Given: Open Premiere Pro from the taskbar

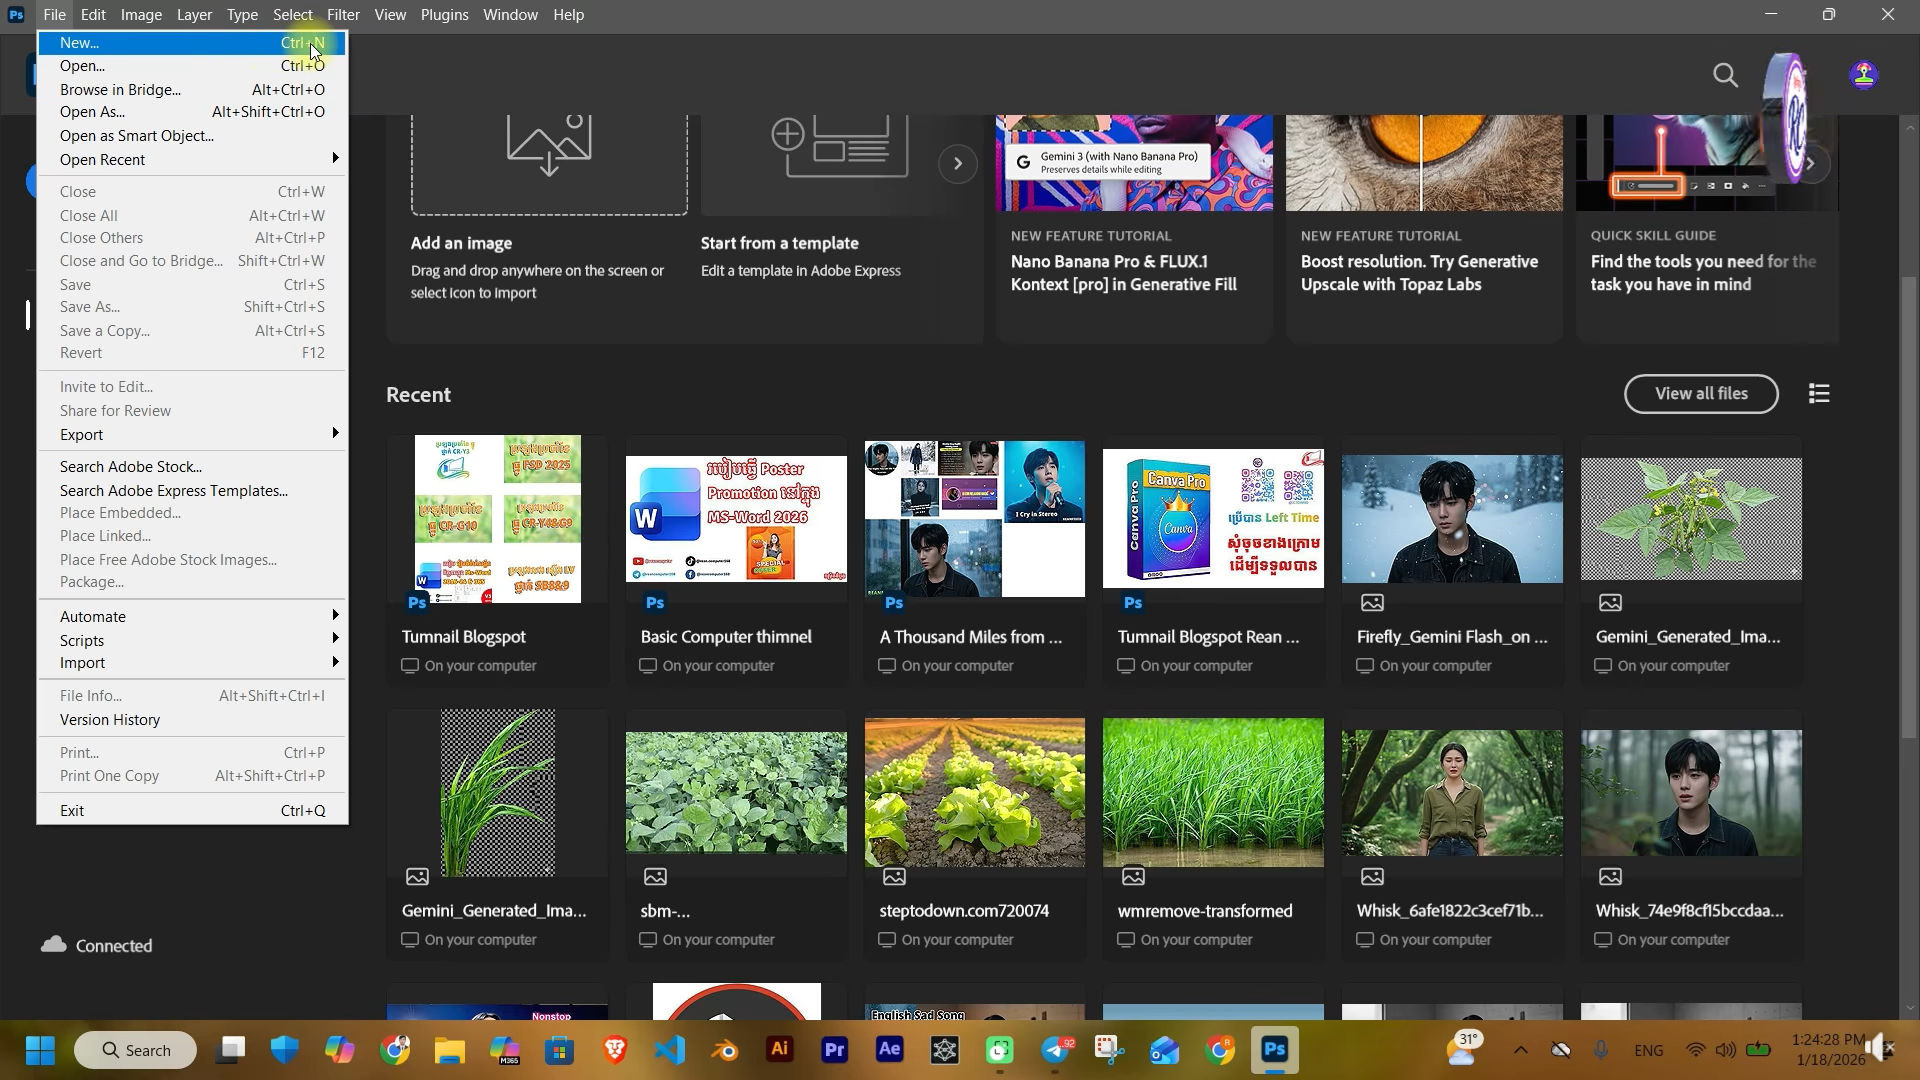Looking at the screenshot, I should (x=835, y=1050).
